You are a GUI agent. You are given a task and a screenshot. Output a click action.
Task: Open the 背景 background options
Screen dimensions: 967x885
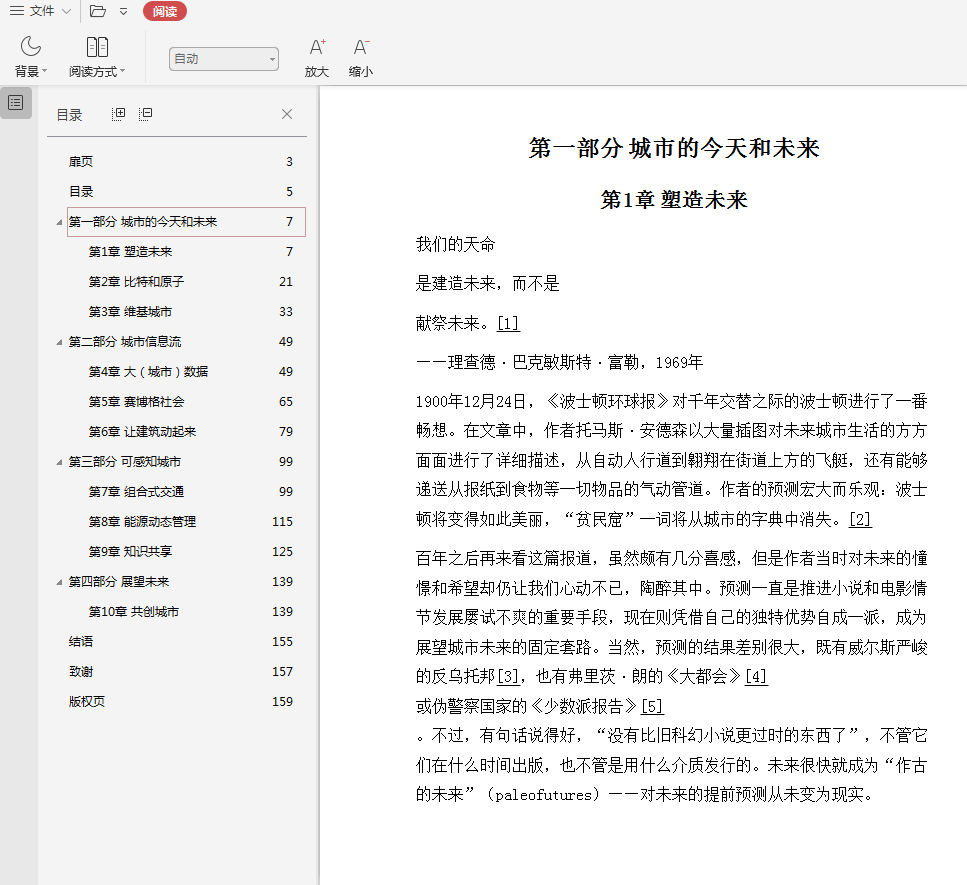(31, 58)
